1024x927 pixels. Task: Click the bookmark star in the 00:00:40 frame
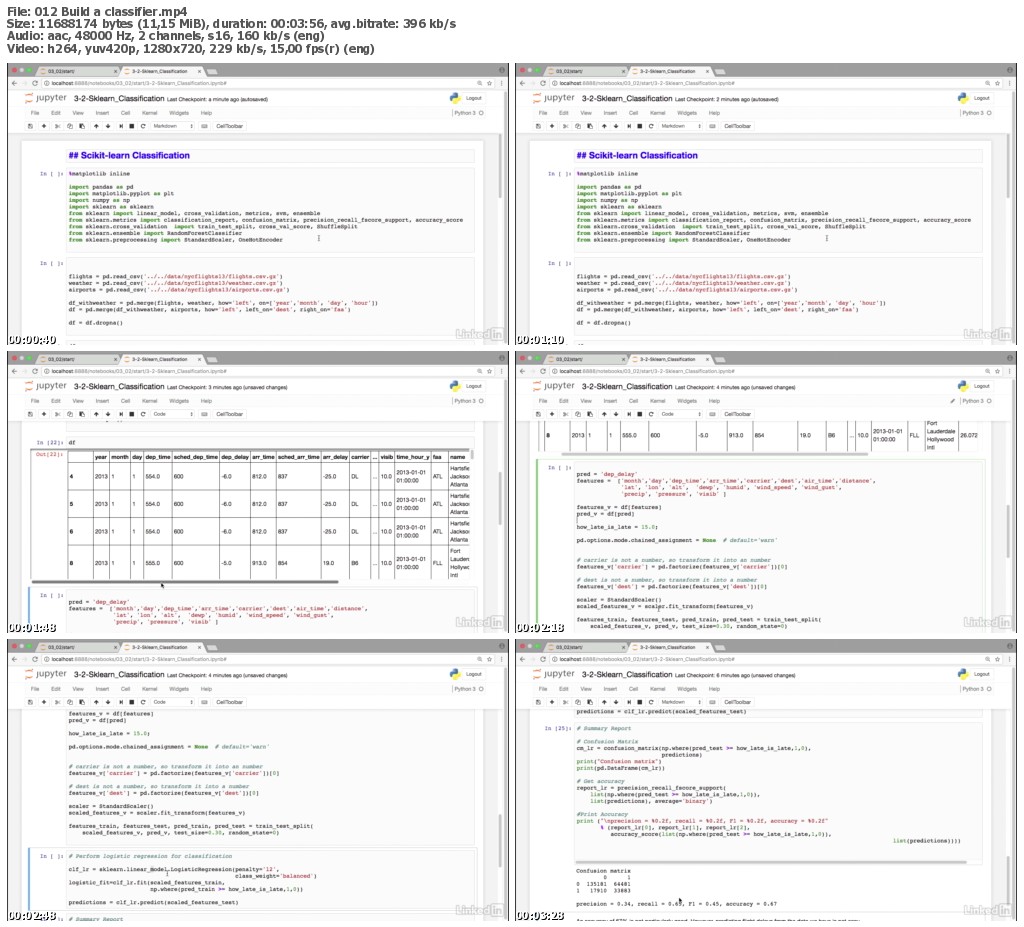coord(489,83)
